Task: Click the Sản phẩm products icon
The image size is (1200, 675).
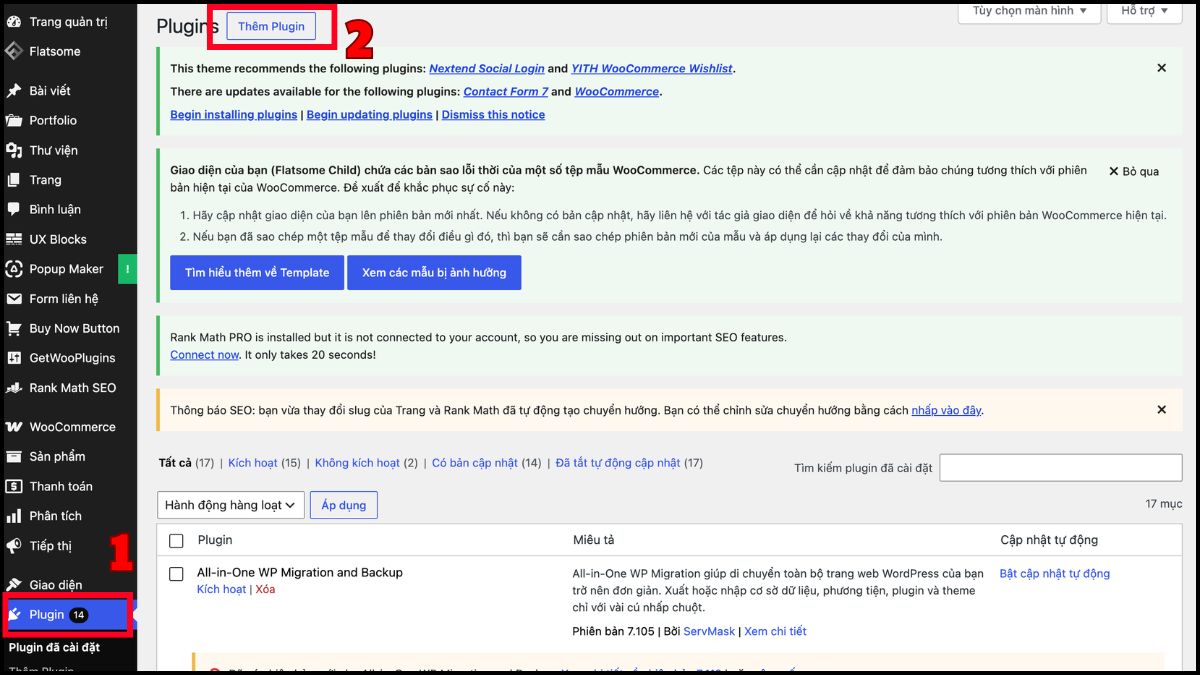Action: coord(14,456)
